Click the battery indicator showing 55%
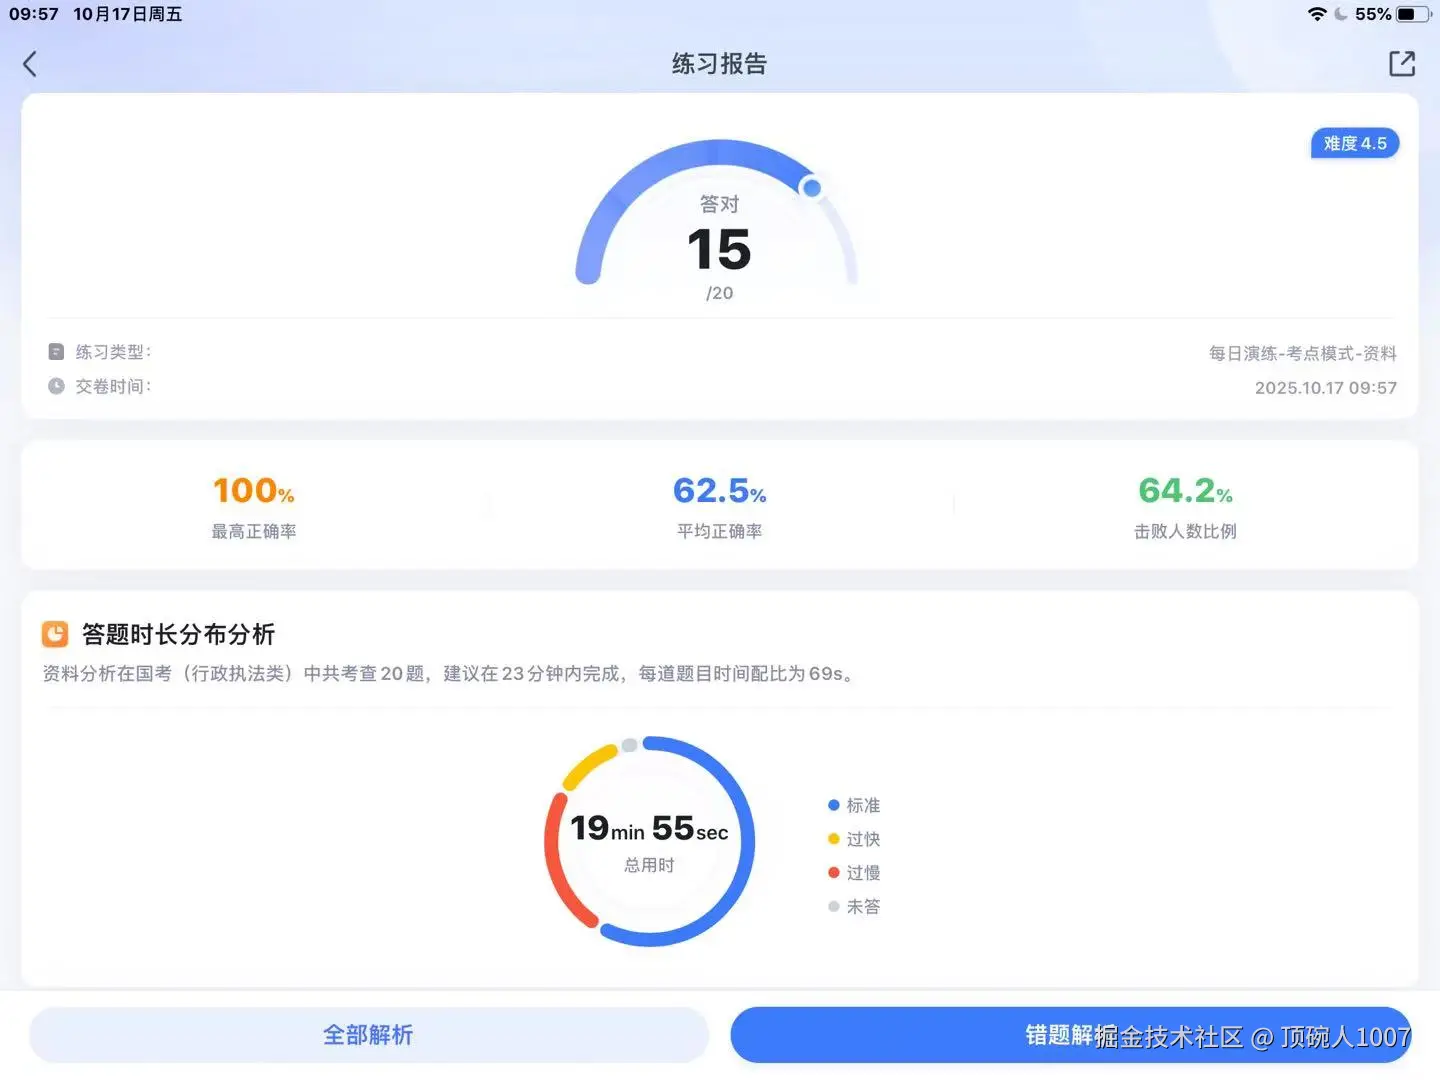The image size is (1440, 1080). [x=1411, y=14]
